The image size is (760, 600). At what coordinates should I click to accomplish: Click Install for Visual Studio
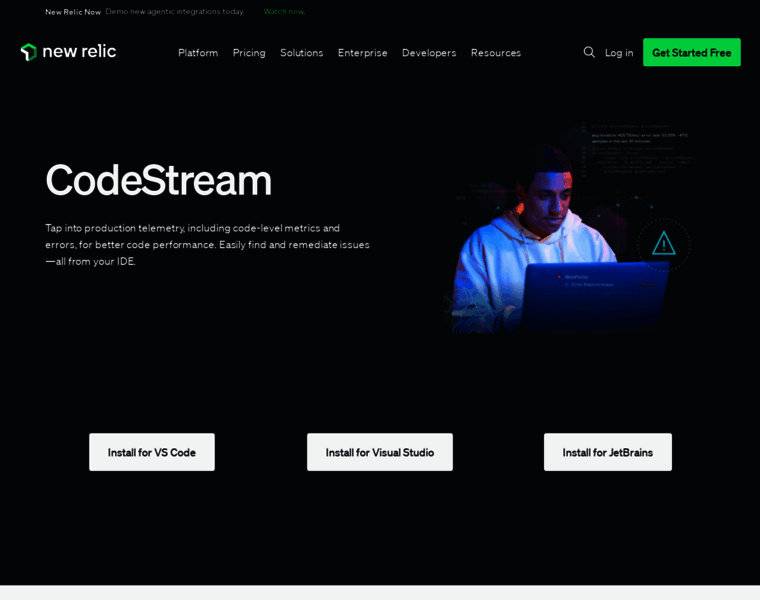coord(380,452)
